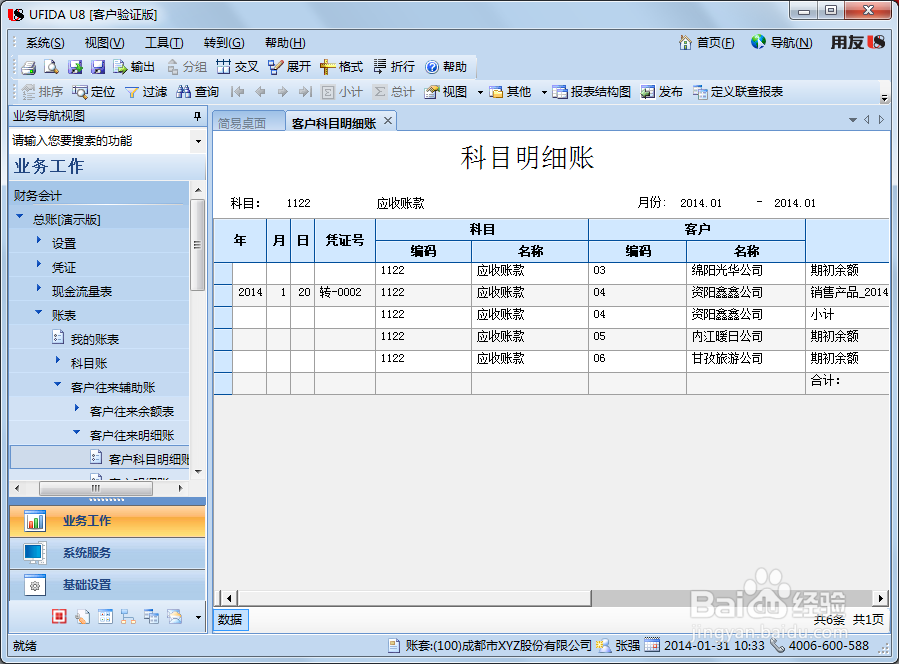Click the 查询 query binoculars tool
The image size is (899, 664).
(198, 92)
